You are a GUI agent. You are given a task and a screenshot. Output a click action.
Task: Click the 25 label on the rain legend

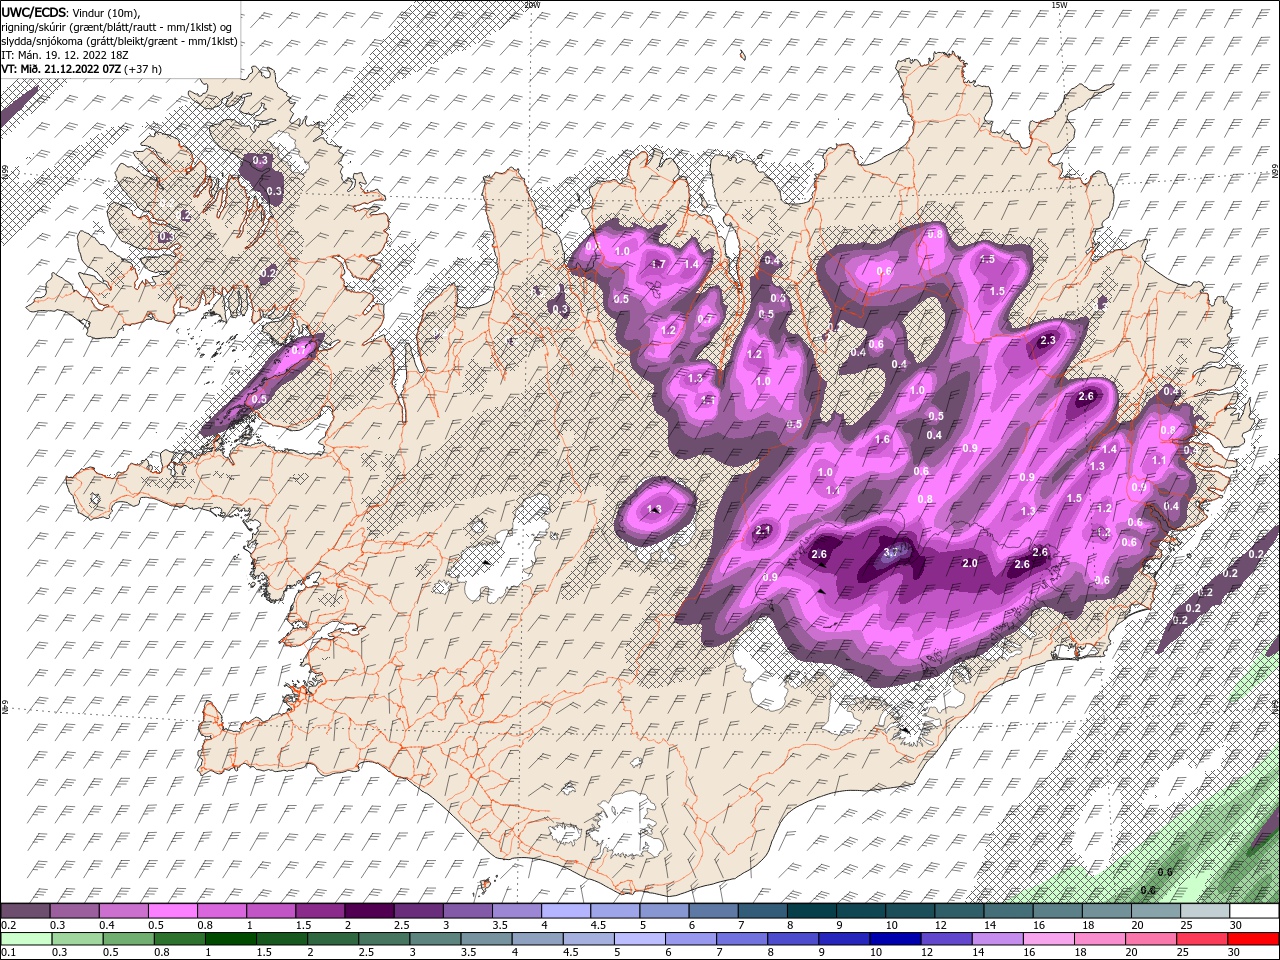(x=1182, y=952)
